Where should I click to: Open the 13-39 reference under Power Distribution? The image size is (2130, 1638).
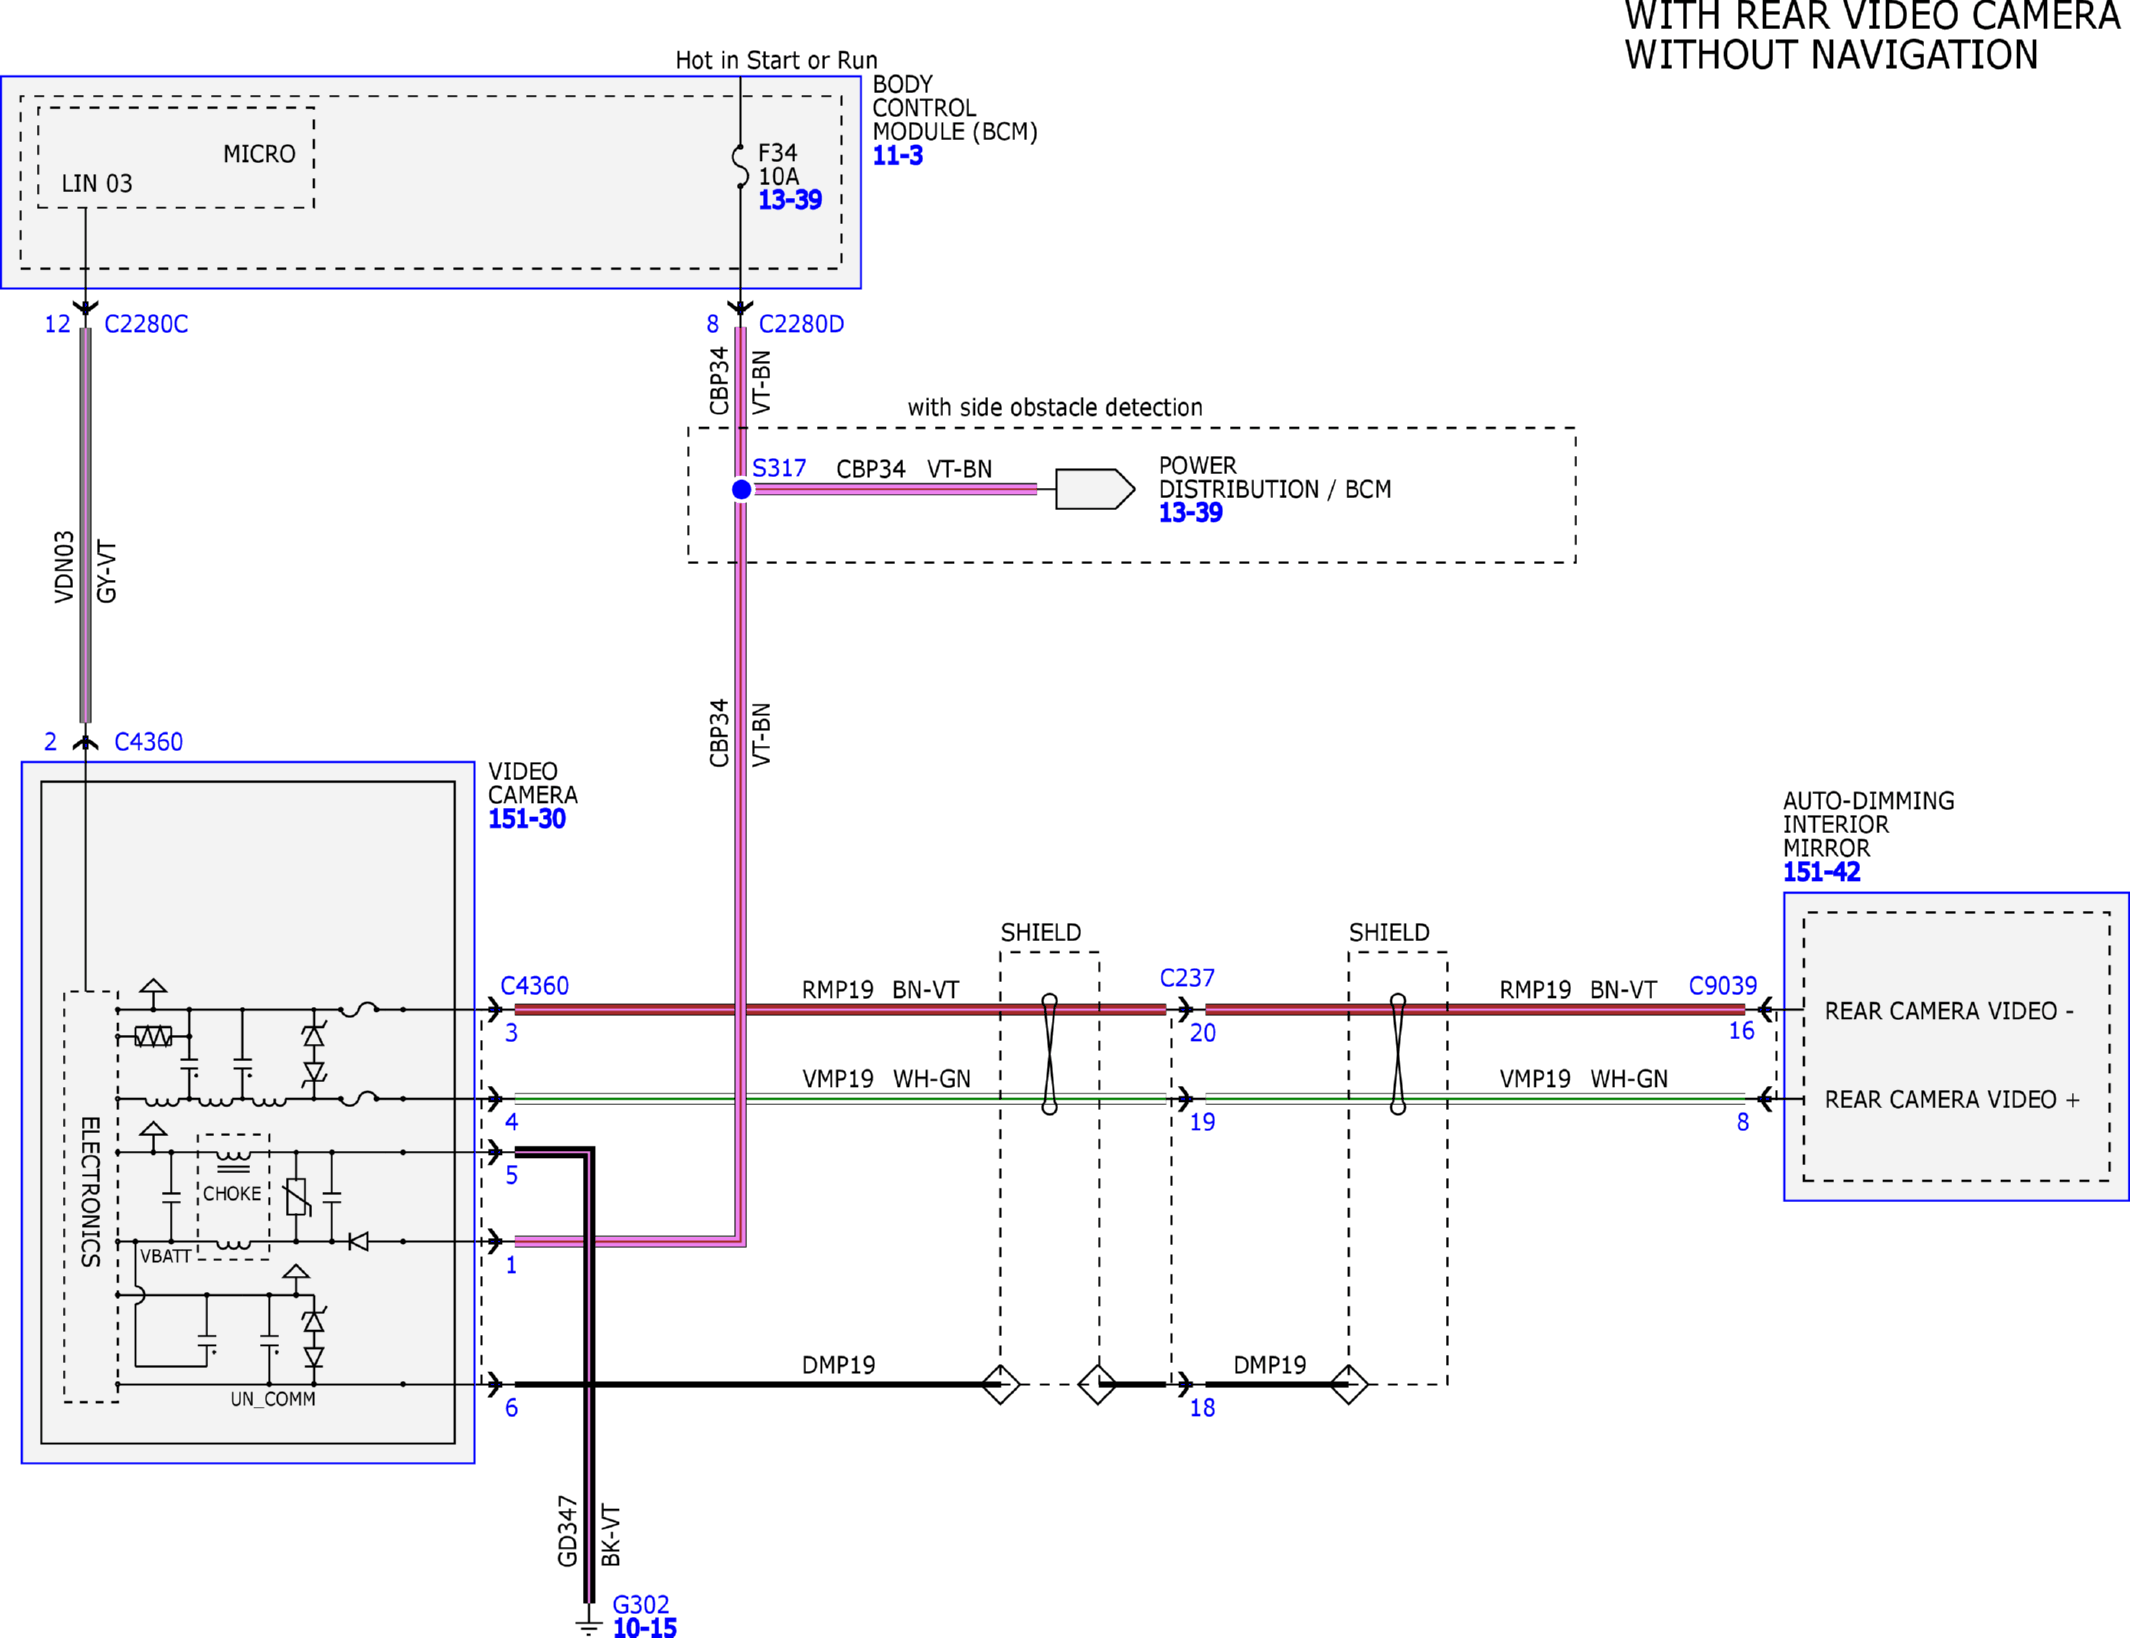pyautogui.click(x=1190, y=513)
